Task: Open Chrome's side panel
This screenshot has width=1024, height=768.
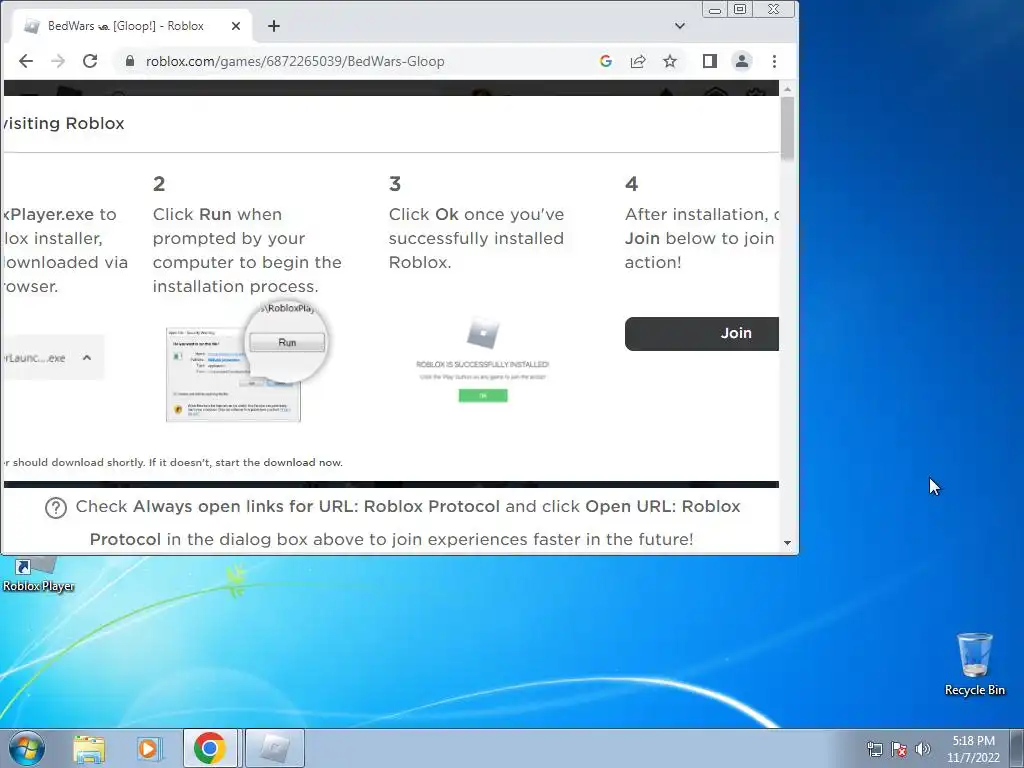Action: 710,61
